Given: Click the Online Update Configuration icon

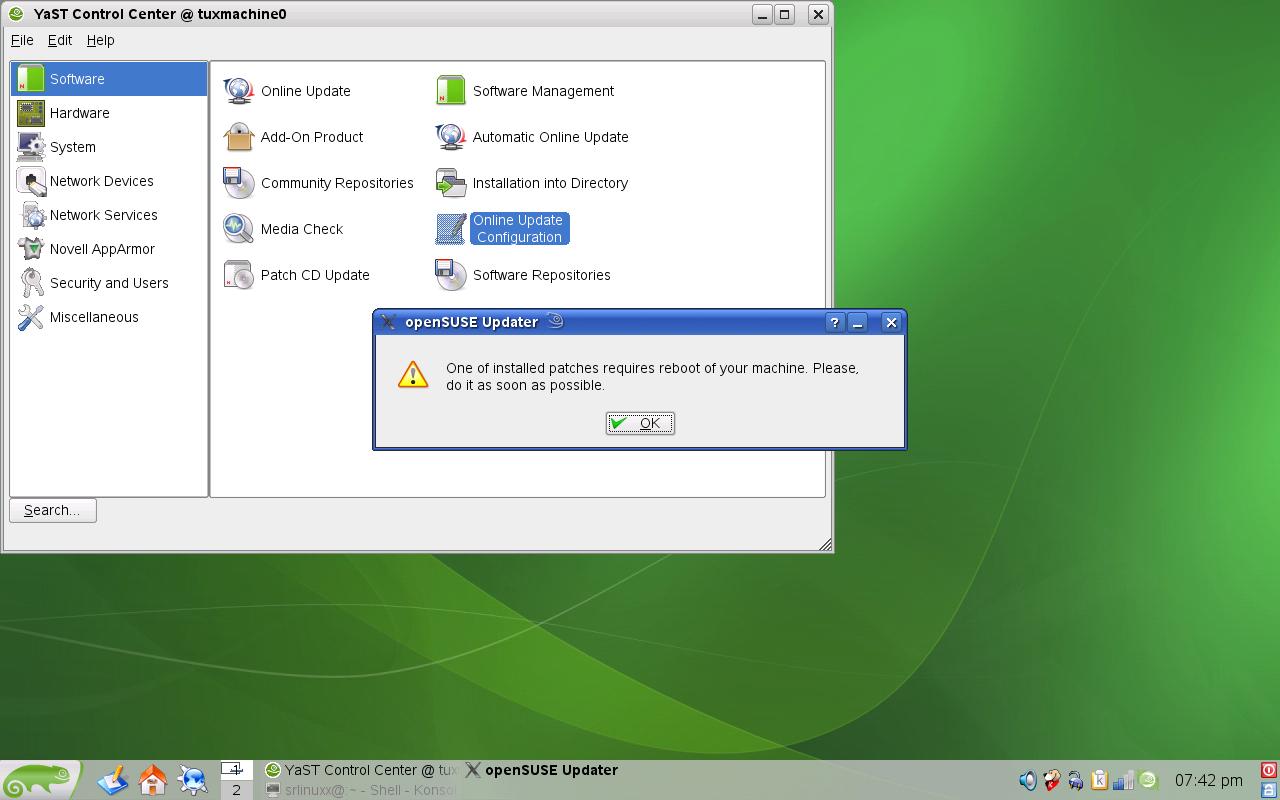Looking at the screenshot, I should 451,229.
